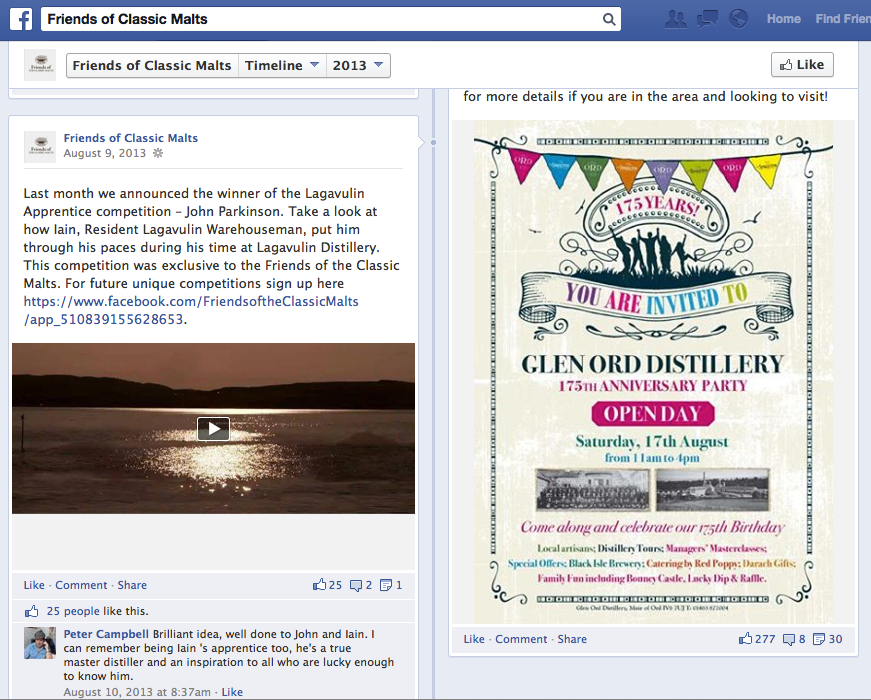This screenshot has height=700, width=871.
Task: Open the FriendsoftheClassicMalts app link
Action: (191, 310)
